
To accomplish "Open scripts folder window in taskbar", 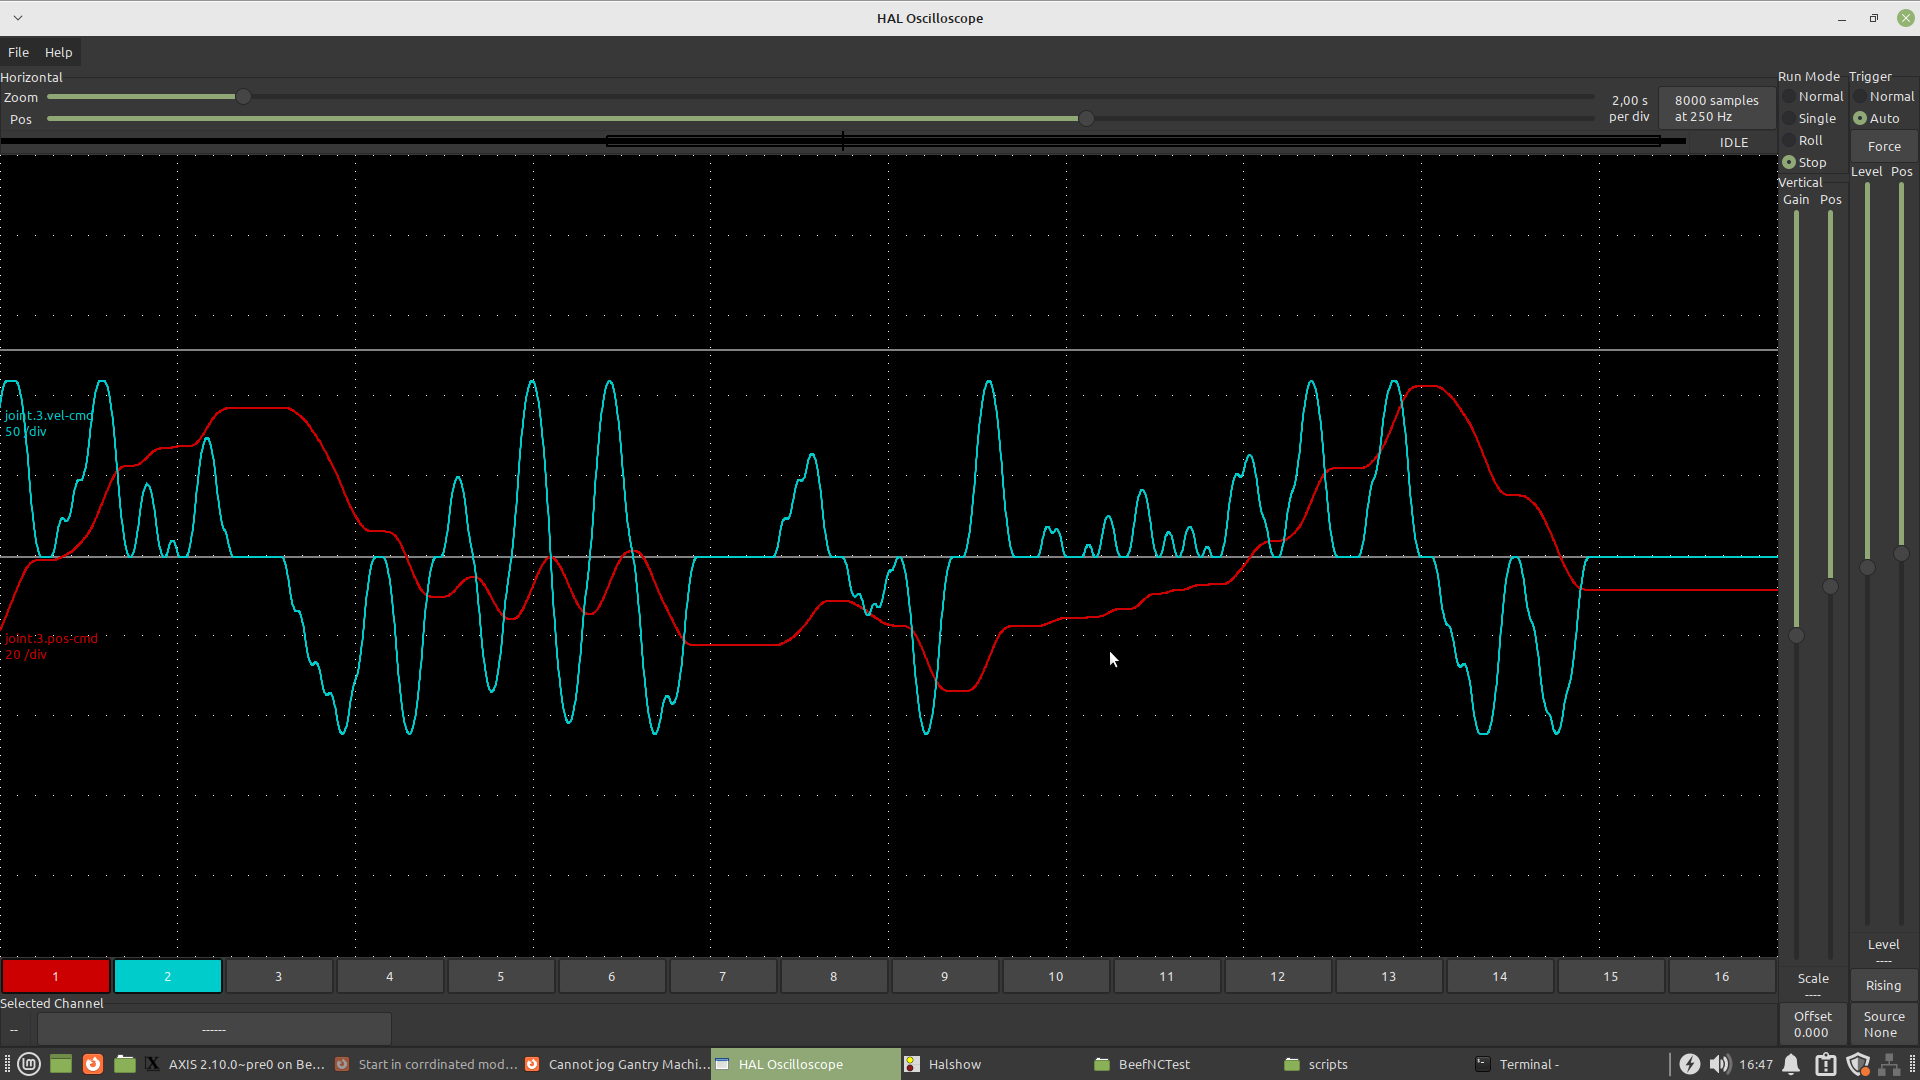I will tap(1374, 1064).
